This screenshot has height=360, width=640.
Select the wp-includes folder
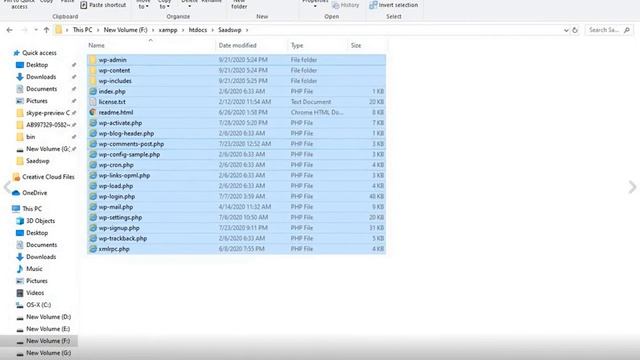point(236,81)
